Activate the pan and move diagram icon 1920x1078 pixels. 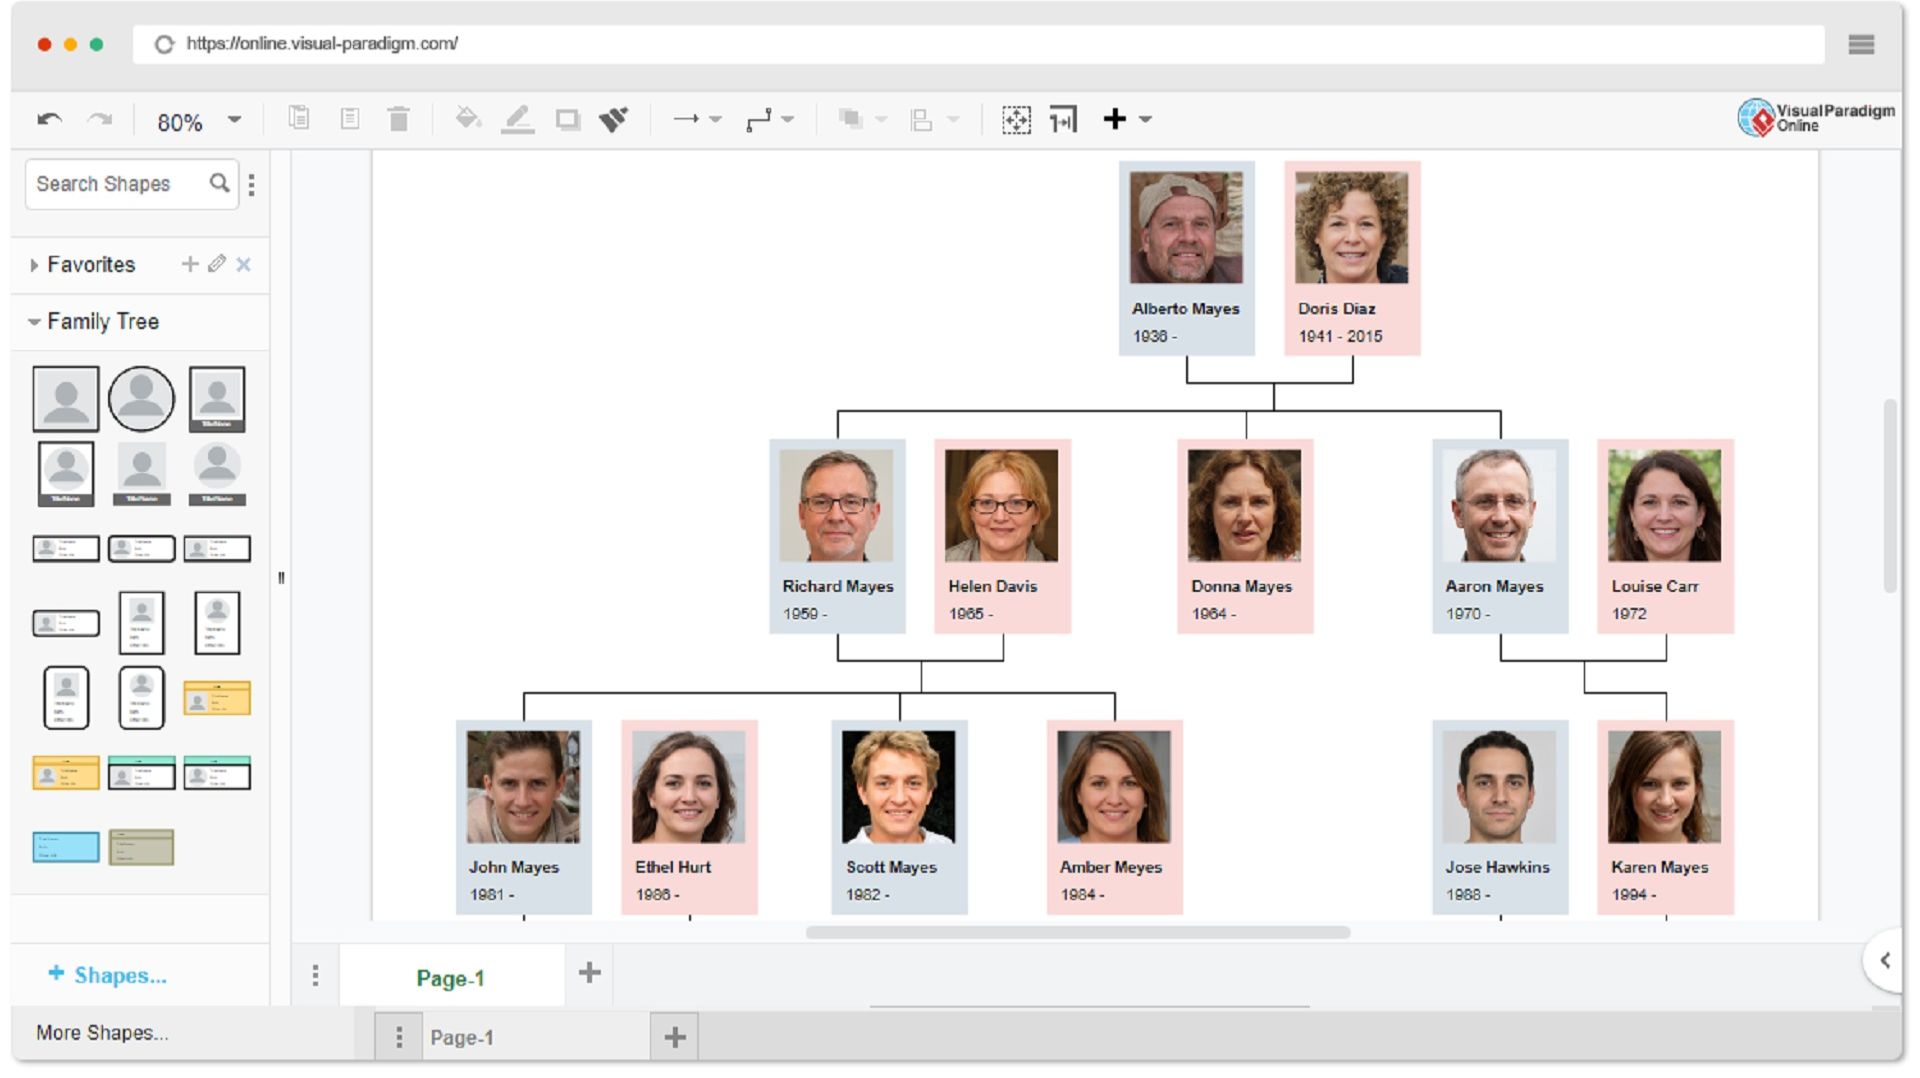tap(1016, 118)
